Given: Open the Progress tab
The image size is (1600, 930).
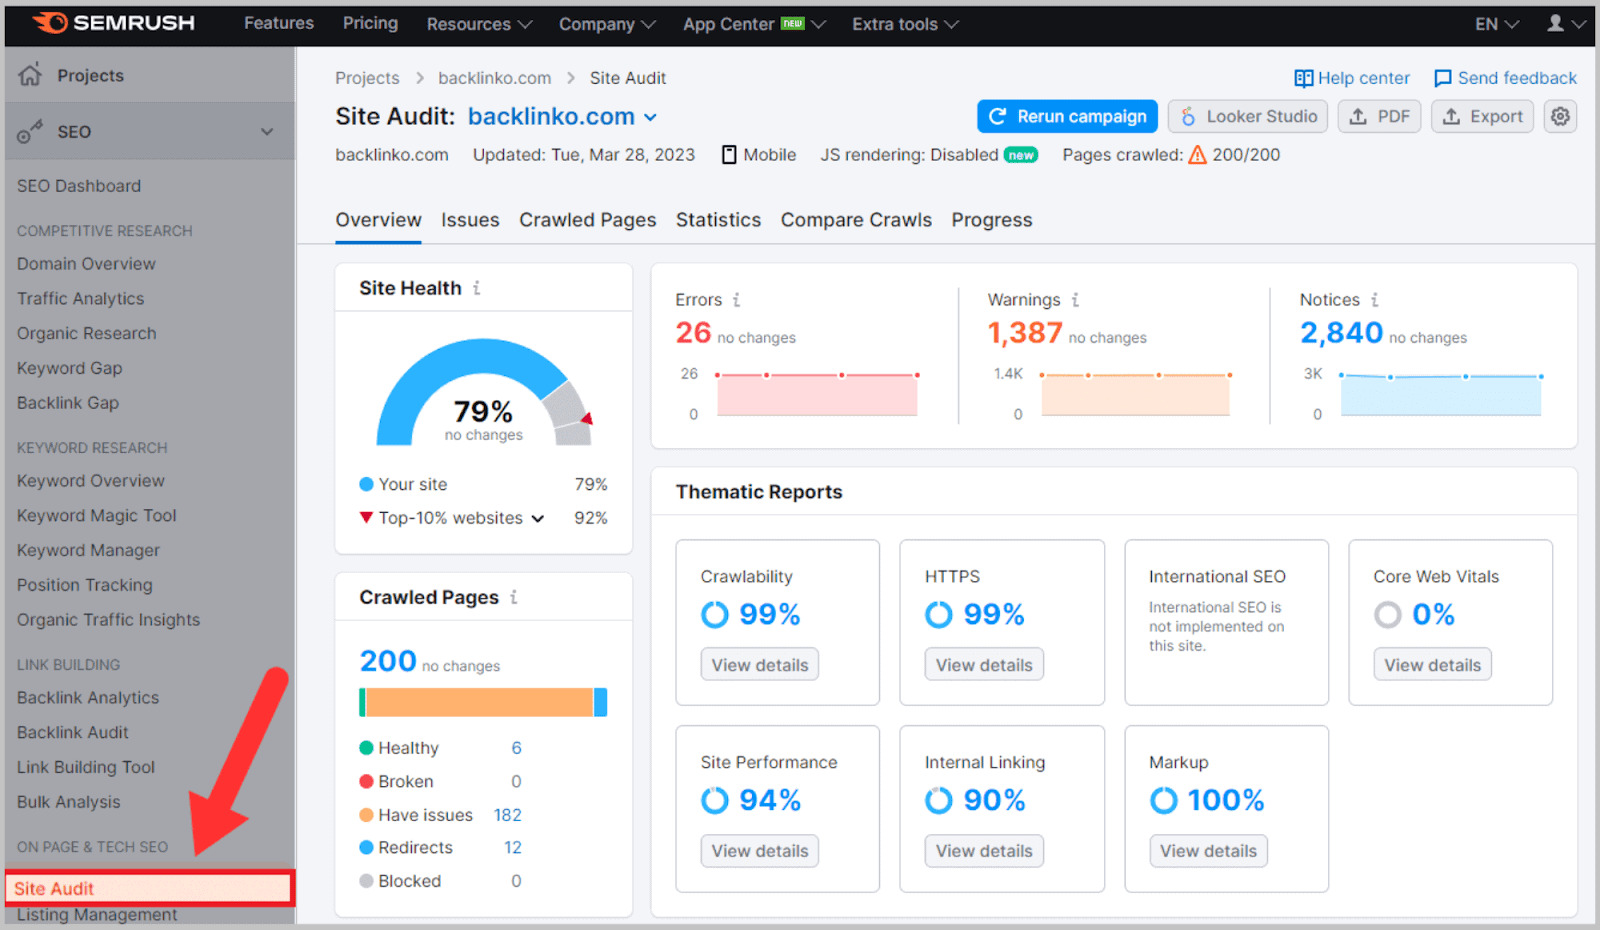Looking at the screenshot, I should coord(992,220).
